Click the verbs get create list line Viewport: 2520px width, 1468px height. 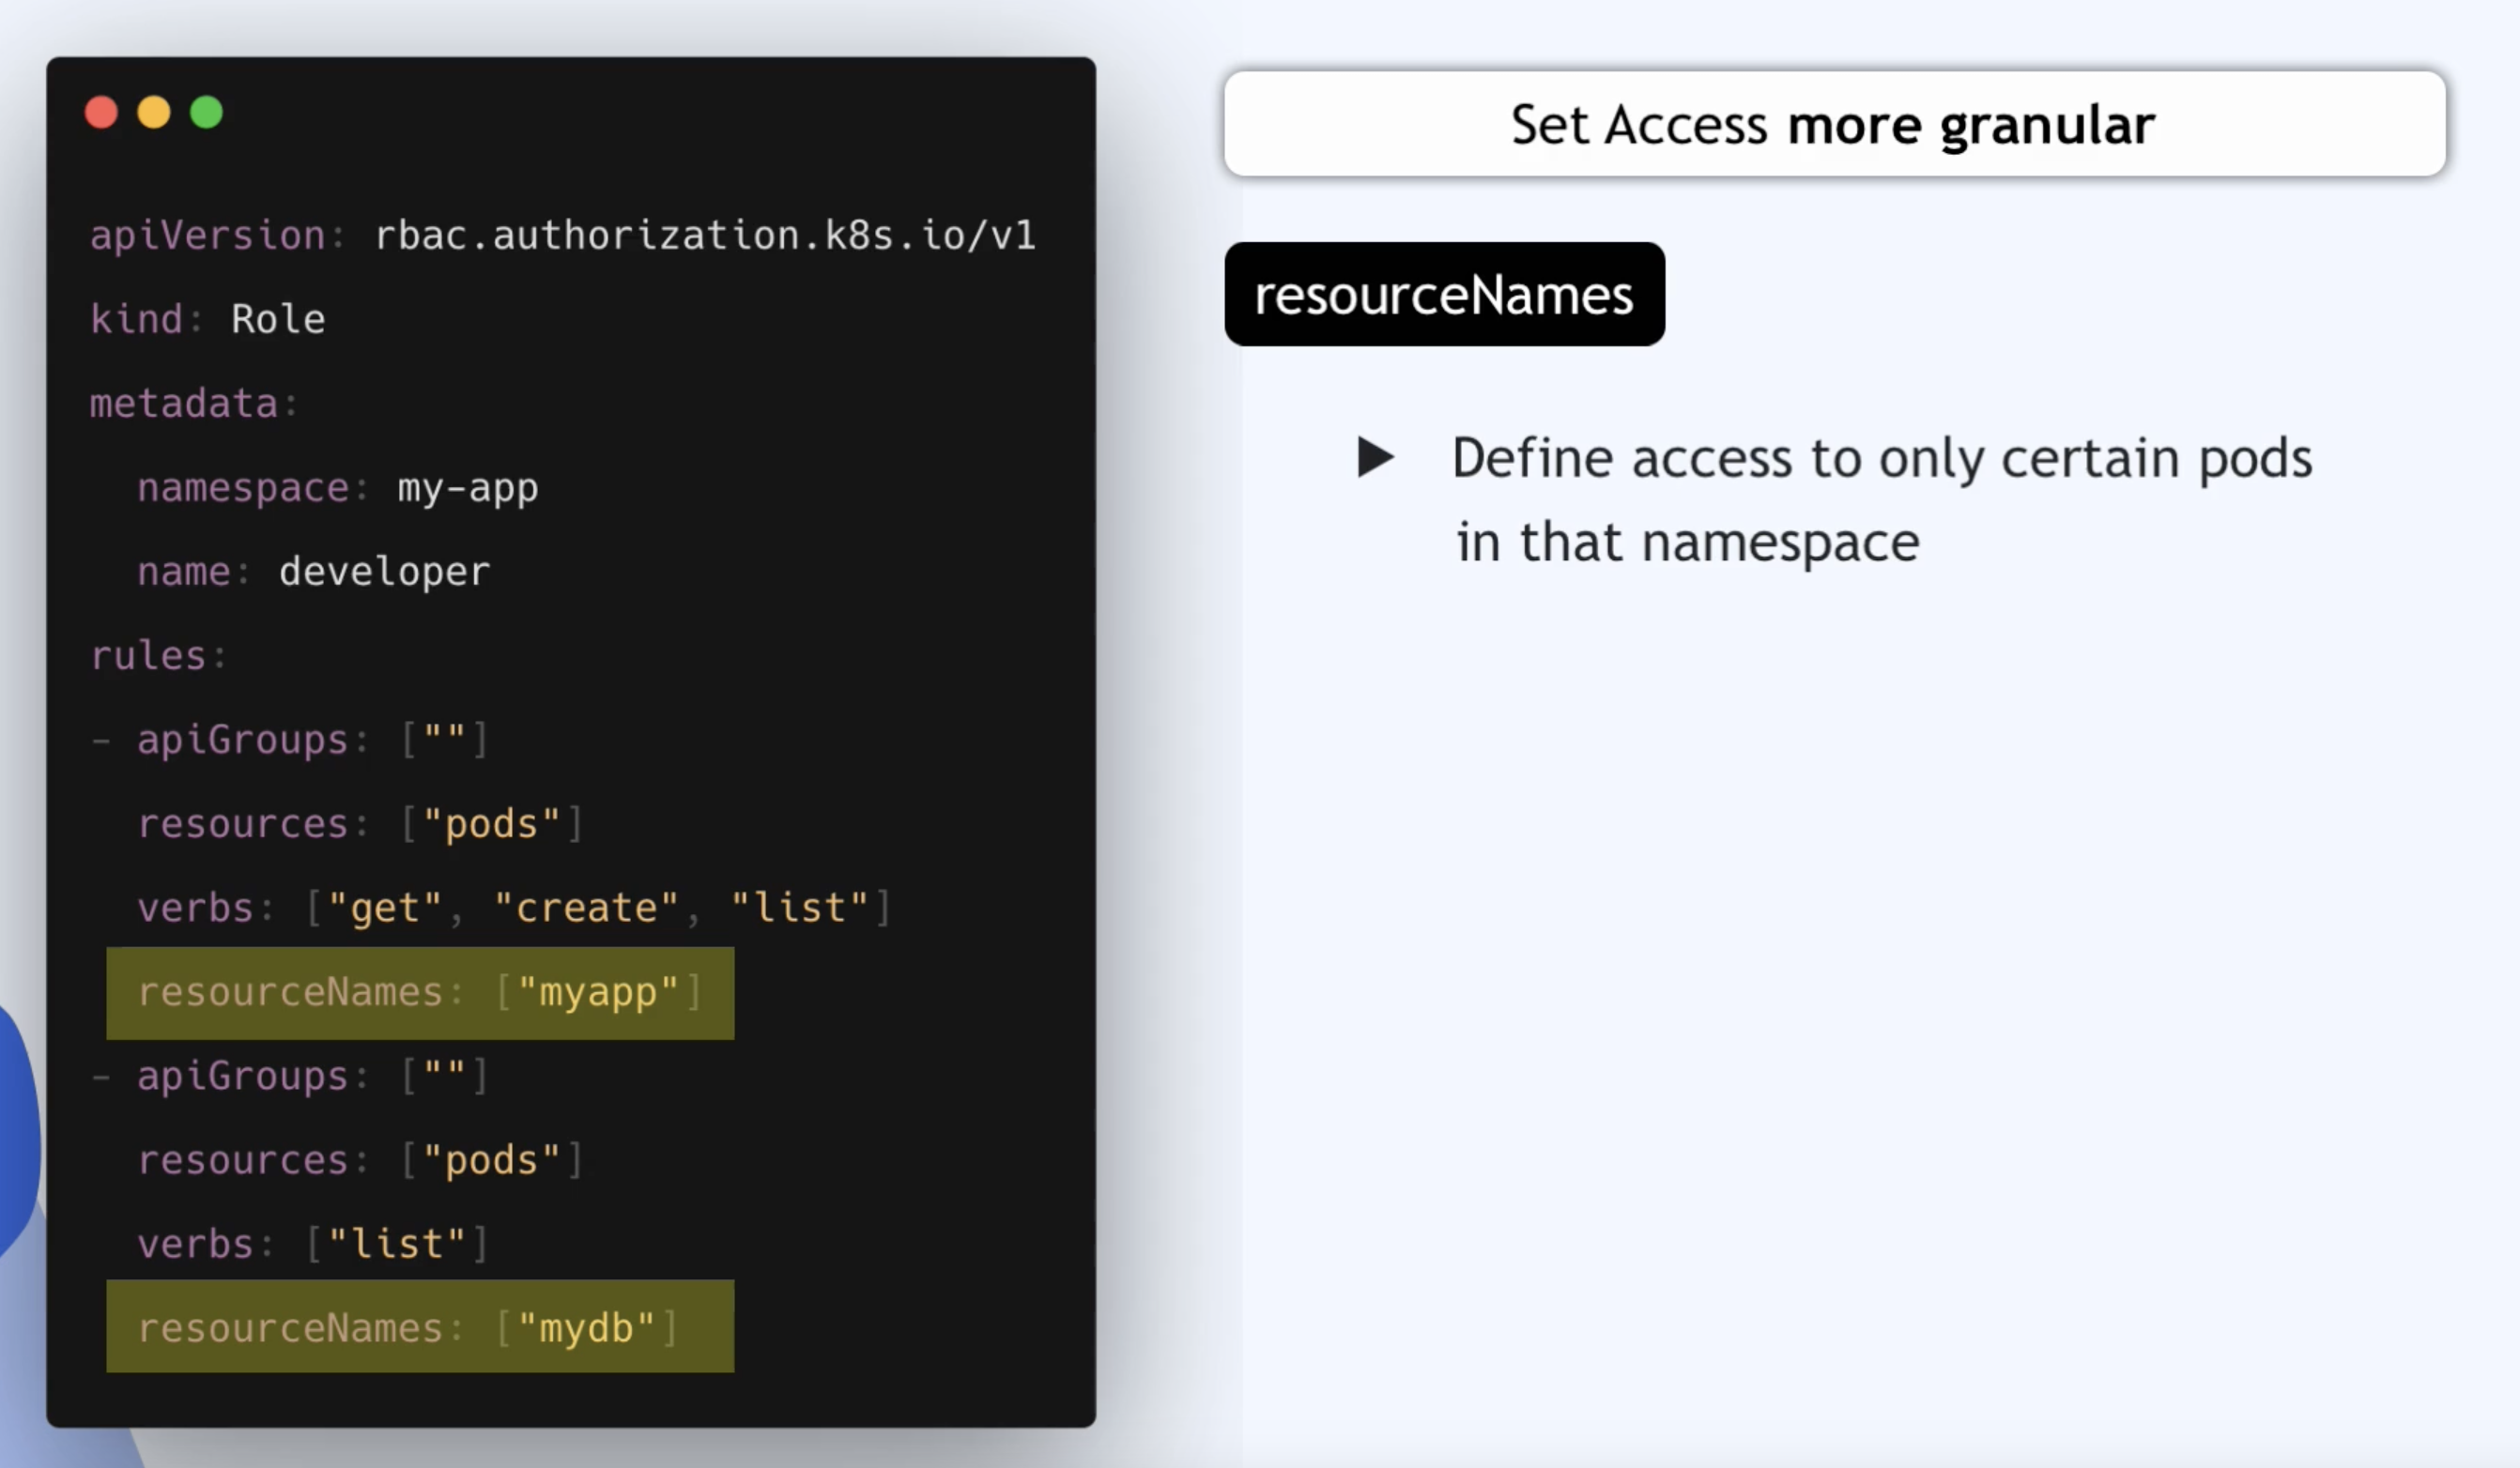point(513,908)
